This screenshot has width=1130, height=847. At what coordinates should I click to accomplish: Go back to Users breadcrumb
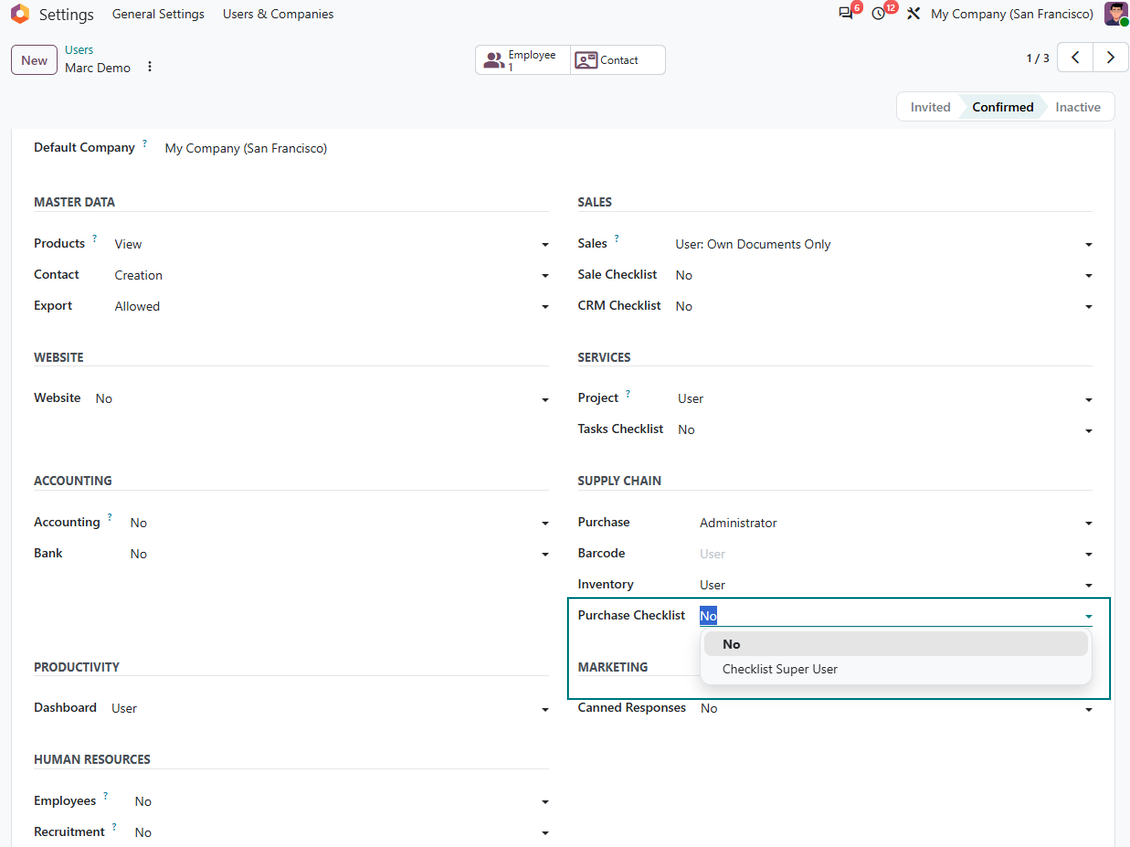(x=79, y=50)
